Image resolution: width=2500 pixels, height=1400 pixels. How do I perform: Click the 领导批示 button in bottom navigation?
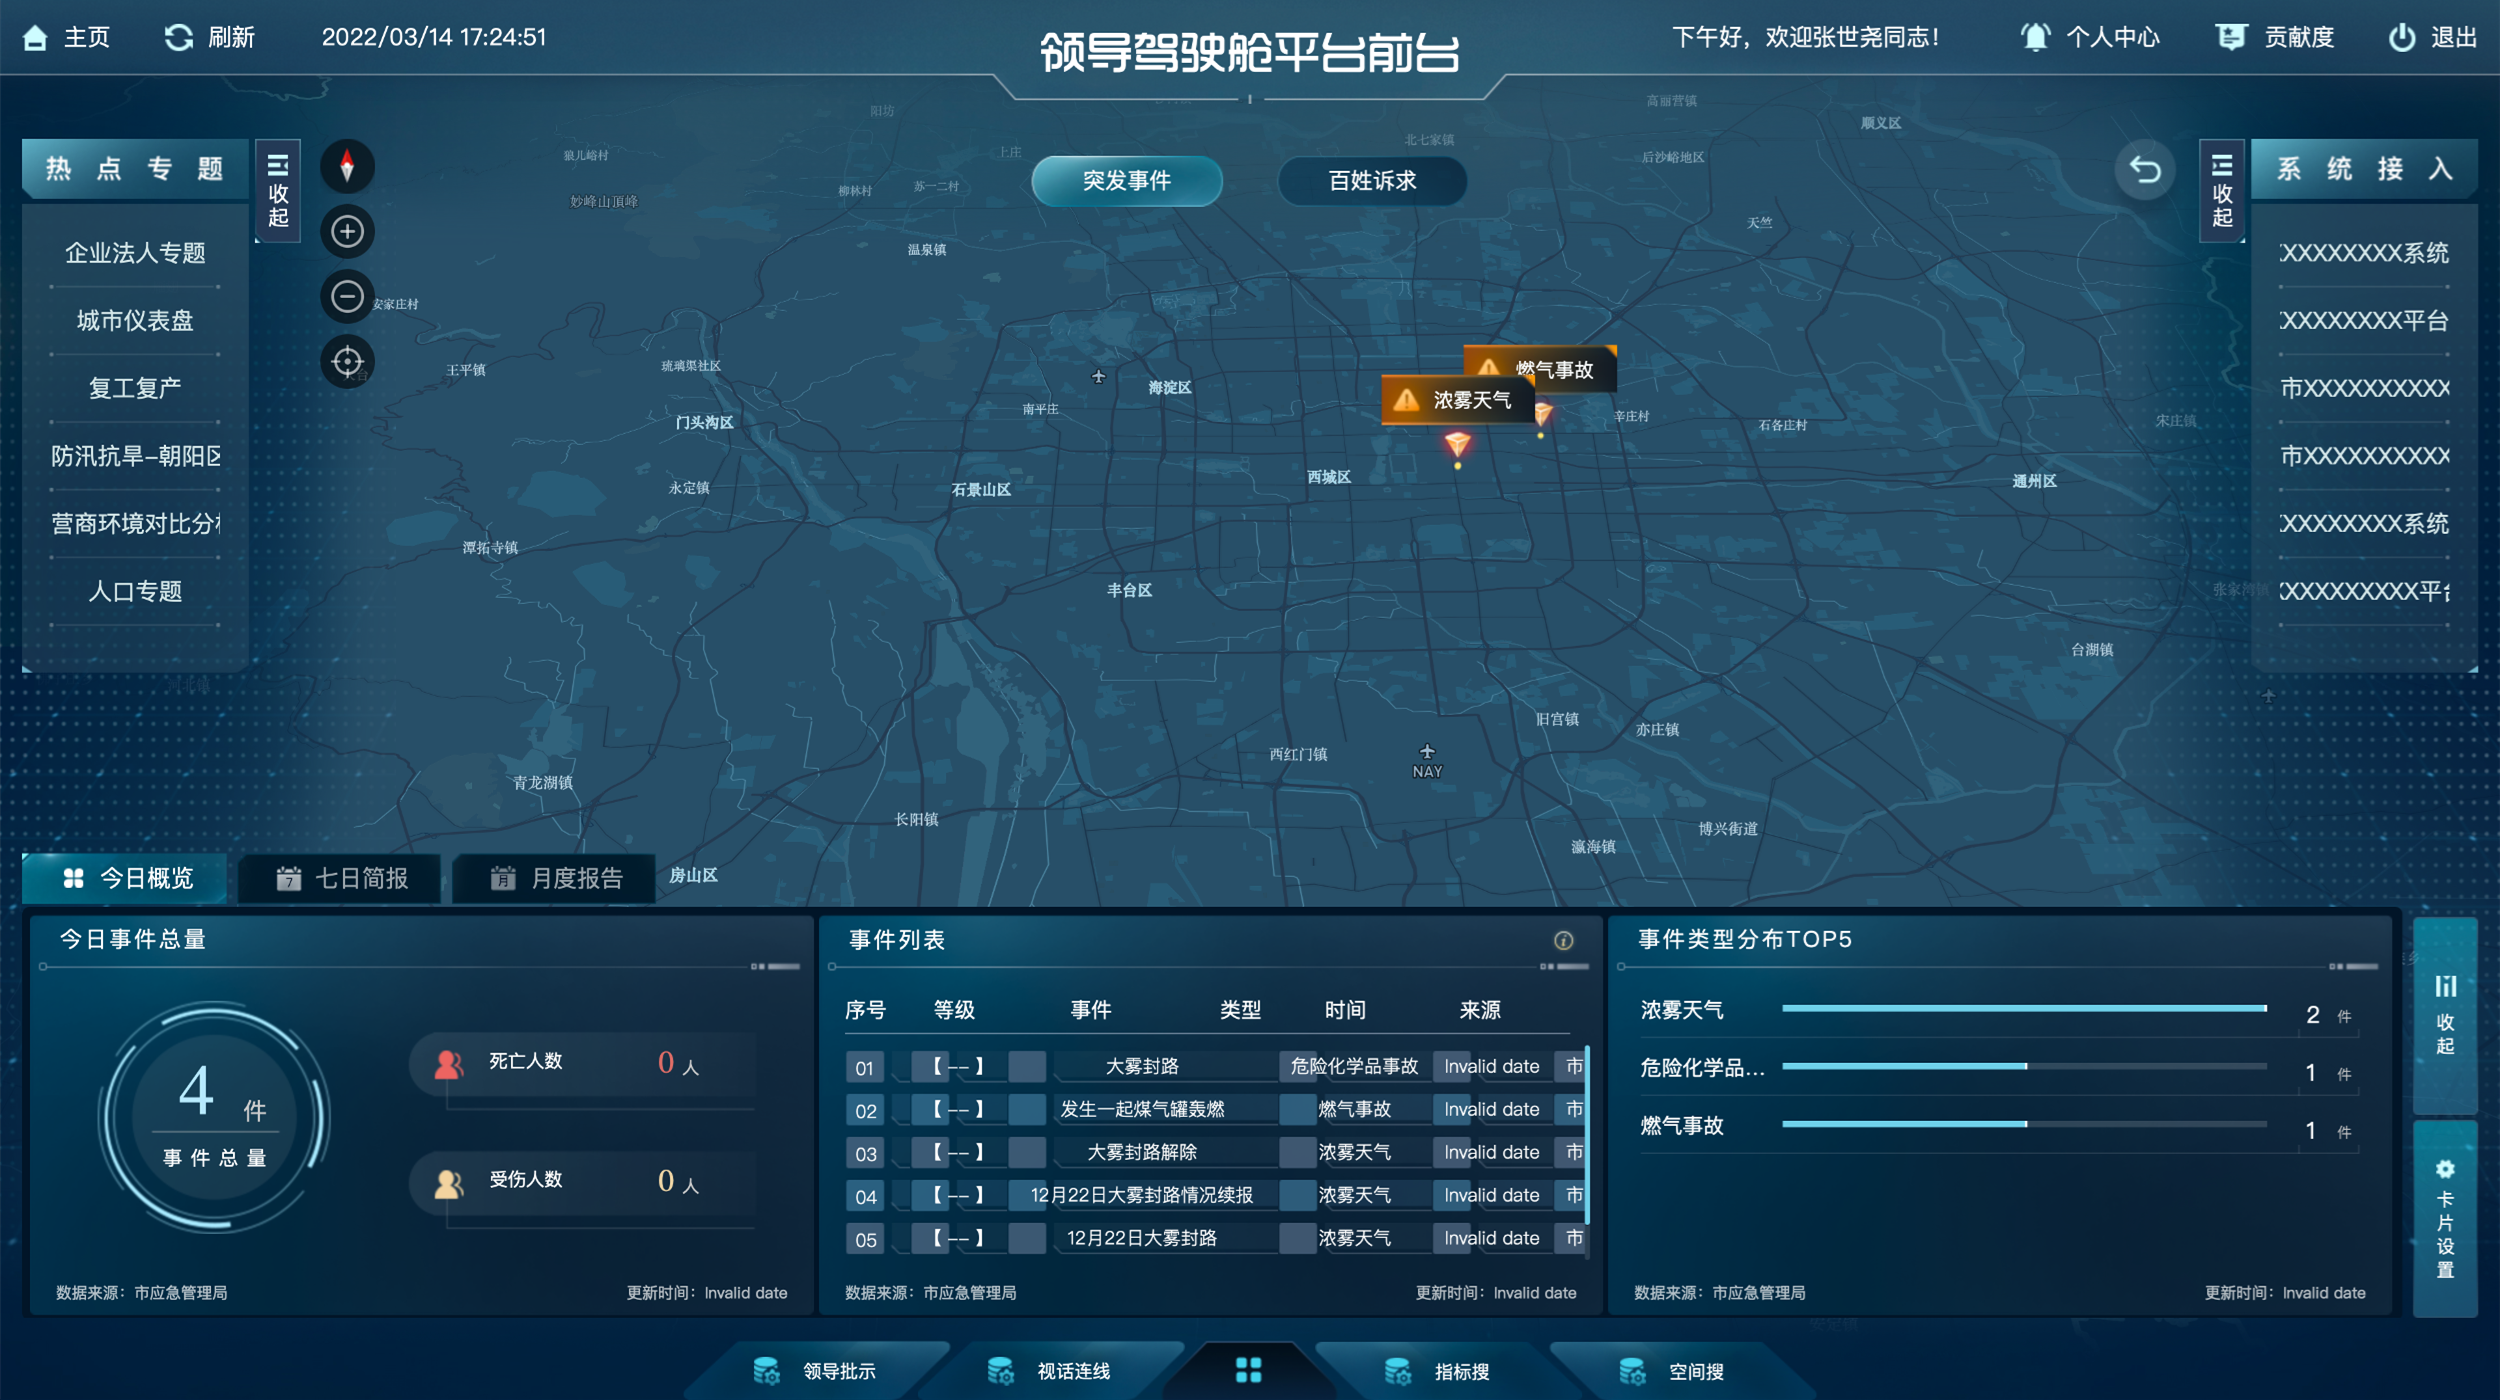(x=838, y=1371)
